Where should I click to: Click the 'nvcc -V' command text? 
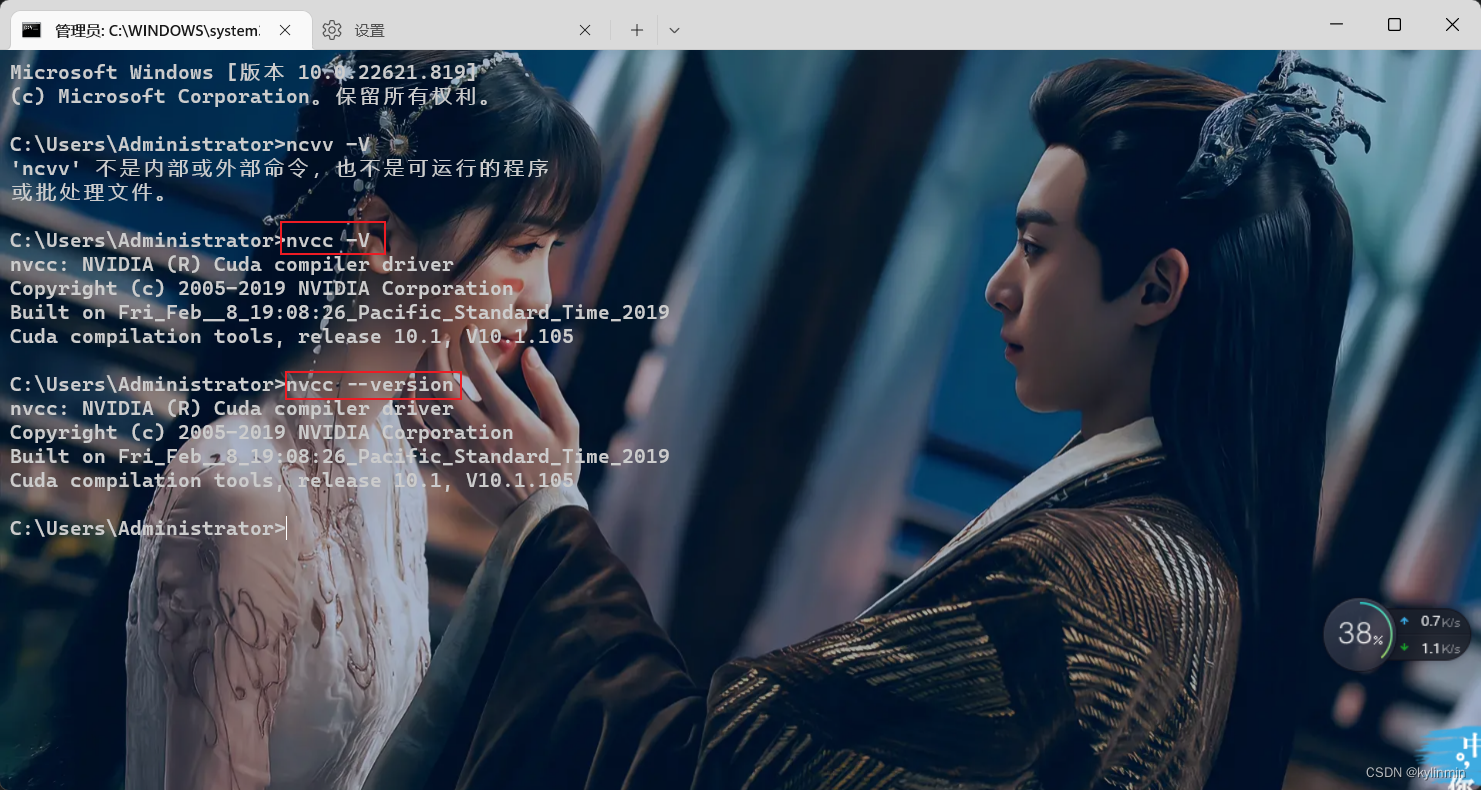click(x=328, y=240)
